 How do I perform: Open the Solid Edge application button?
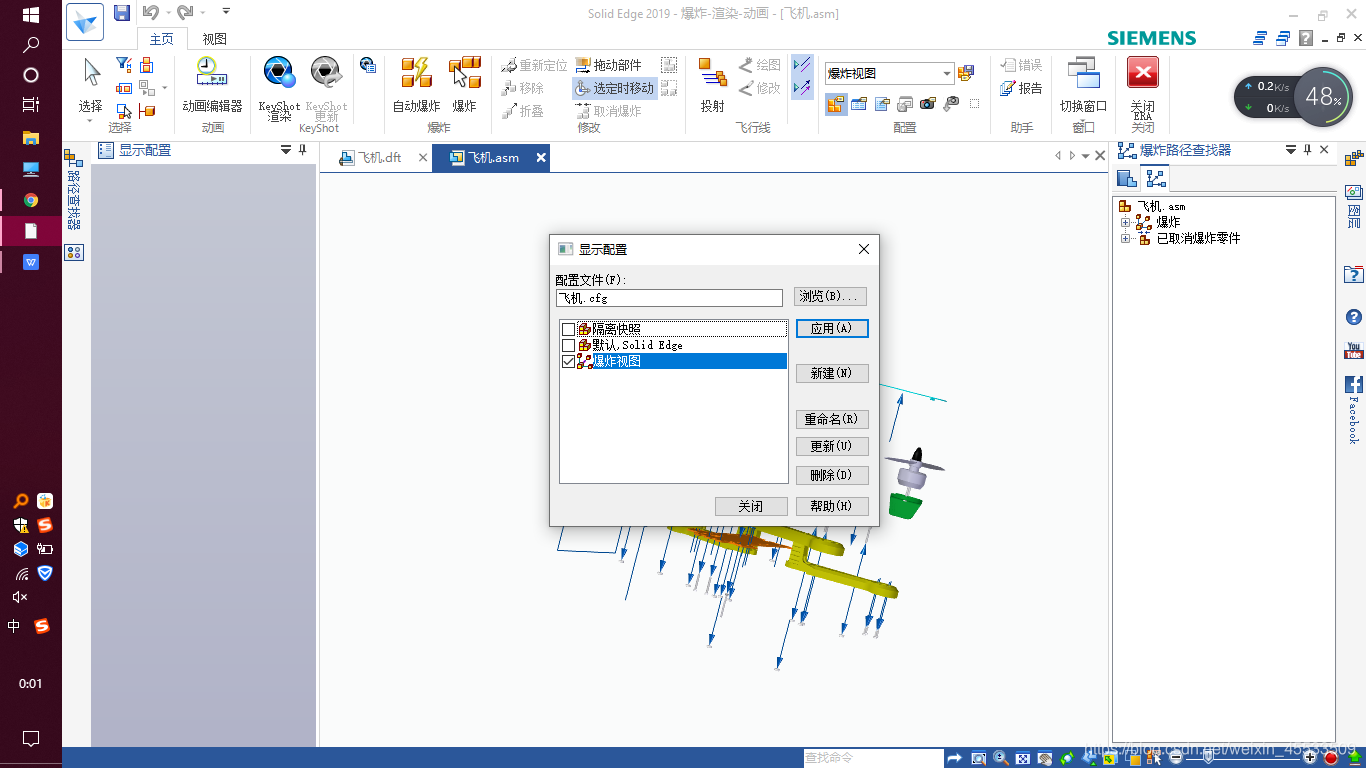85,22
